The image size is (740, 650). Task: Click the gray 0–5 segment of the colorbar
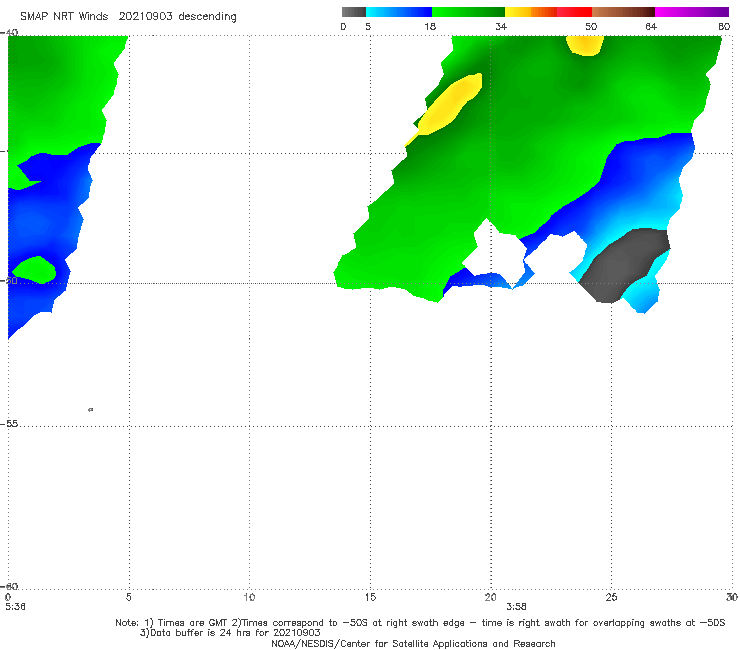[353, 12]
